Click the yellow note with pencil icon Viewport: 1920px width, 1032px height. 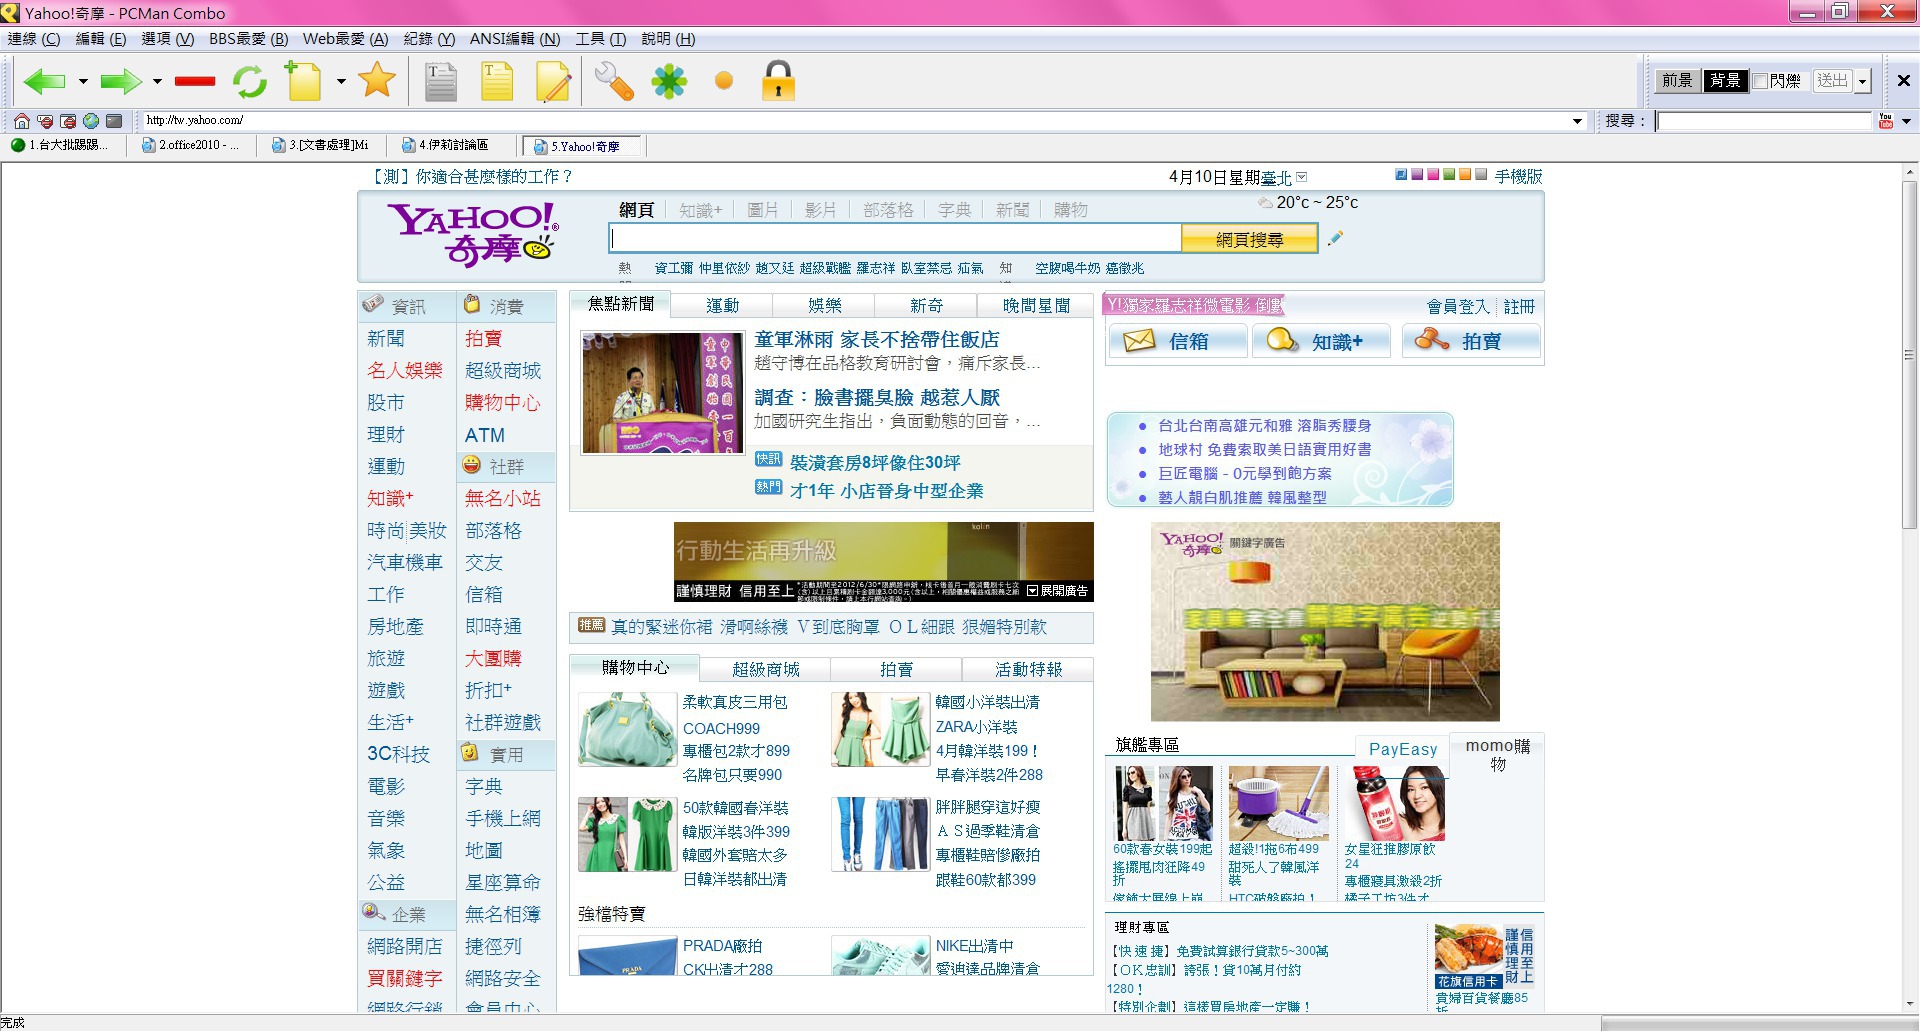(x=553, y=81)
